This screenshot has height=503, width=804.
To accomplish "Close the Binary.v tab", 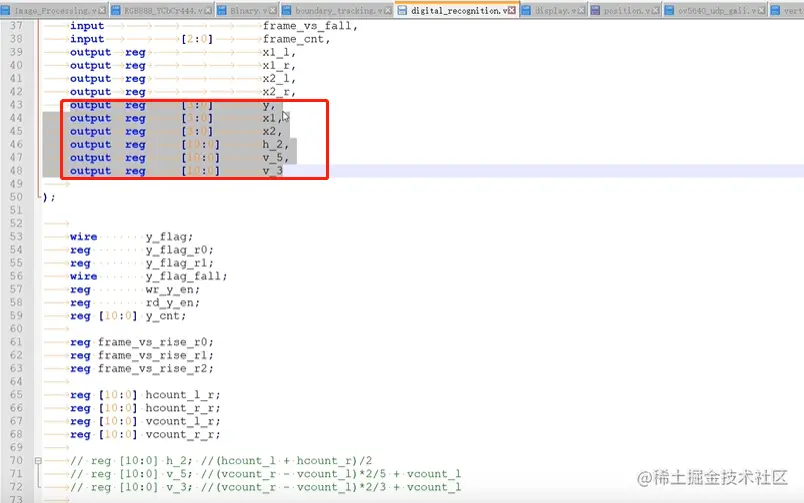I will click(273, 10).
